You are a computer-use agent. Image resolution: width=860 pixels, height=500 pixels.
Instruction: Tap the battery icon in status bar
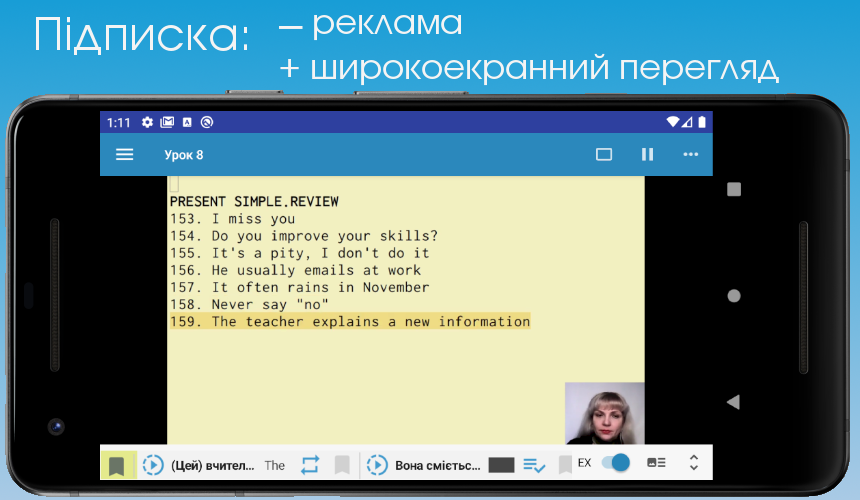click(701, 122)
